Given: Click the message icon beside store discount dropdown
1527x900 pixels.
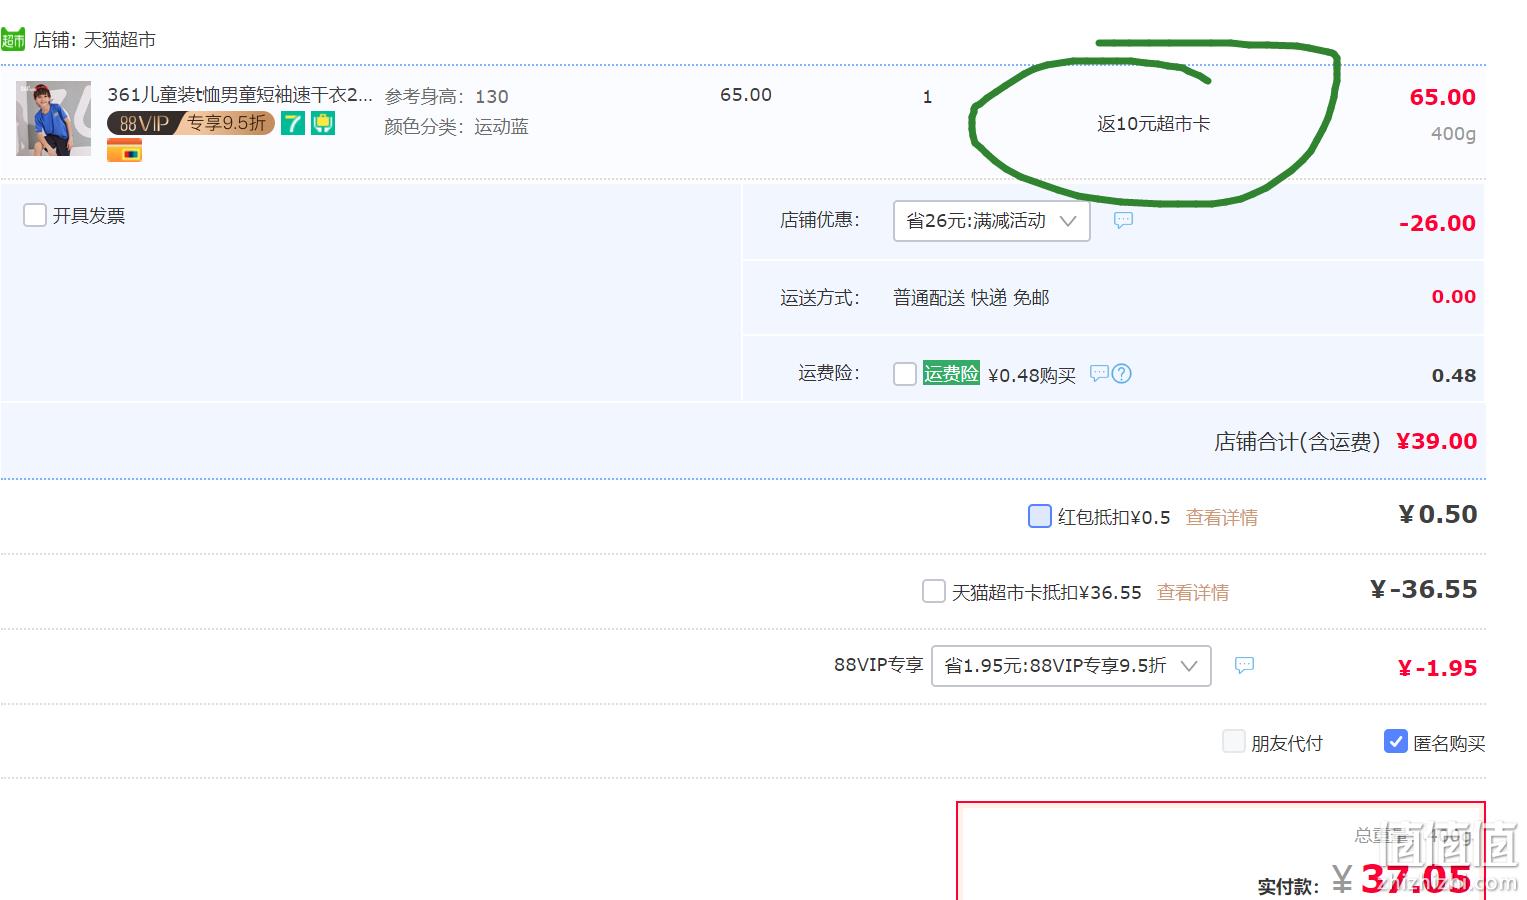Looking at the screenshot, I should (x=1123, y=220).
